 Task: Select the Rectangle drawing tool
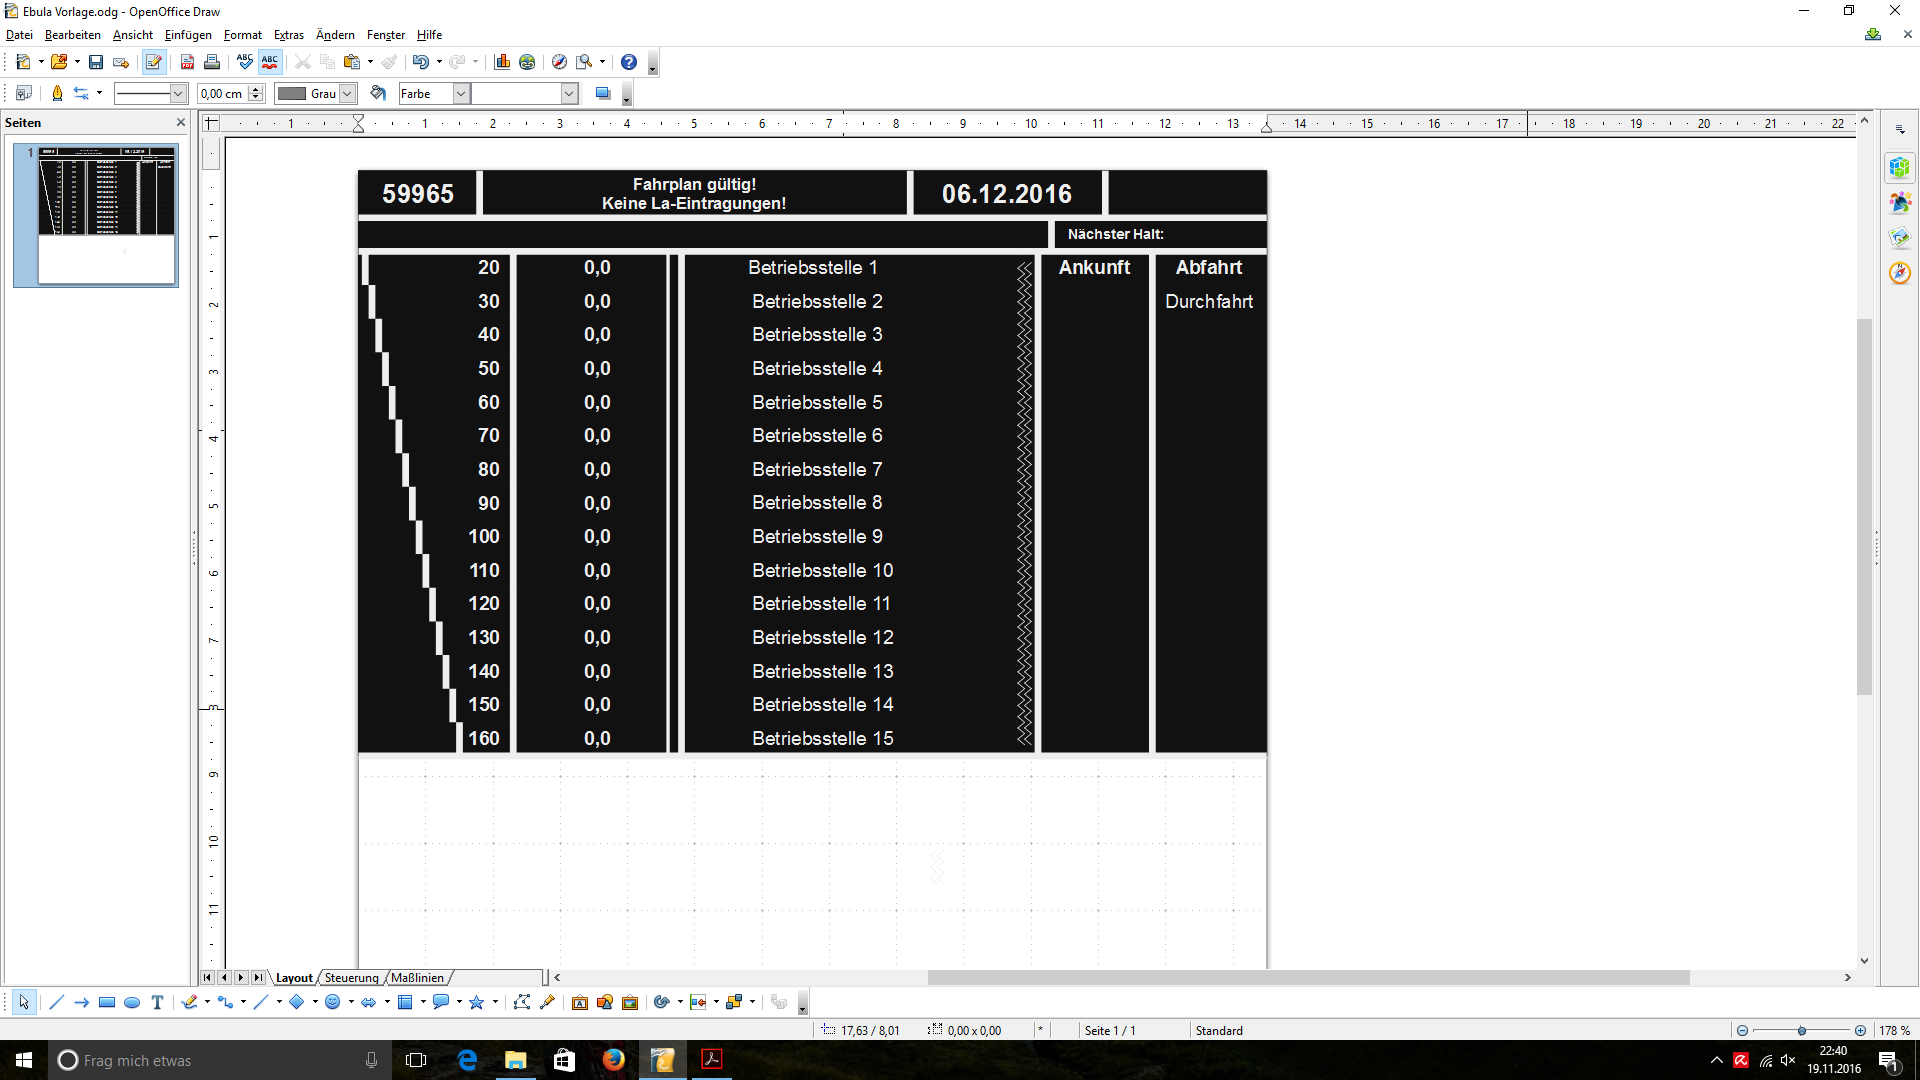click(x=107, y=1002)
